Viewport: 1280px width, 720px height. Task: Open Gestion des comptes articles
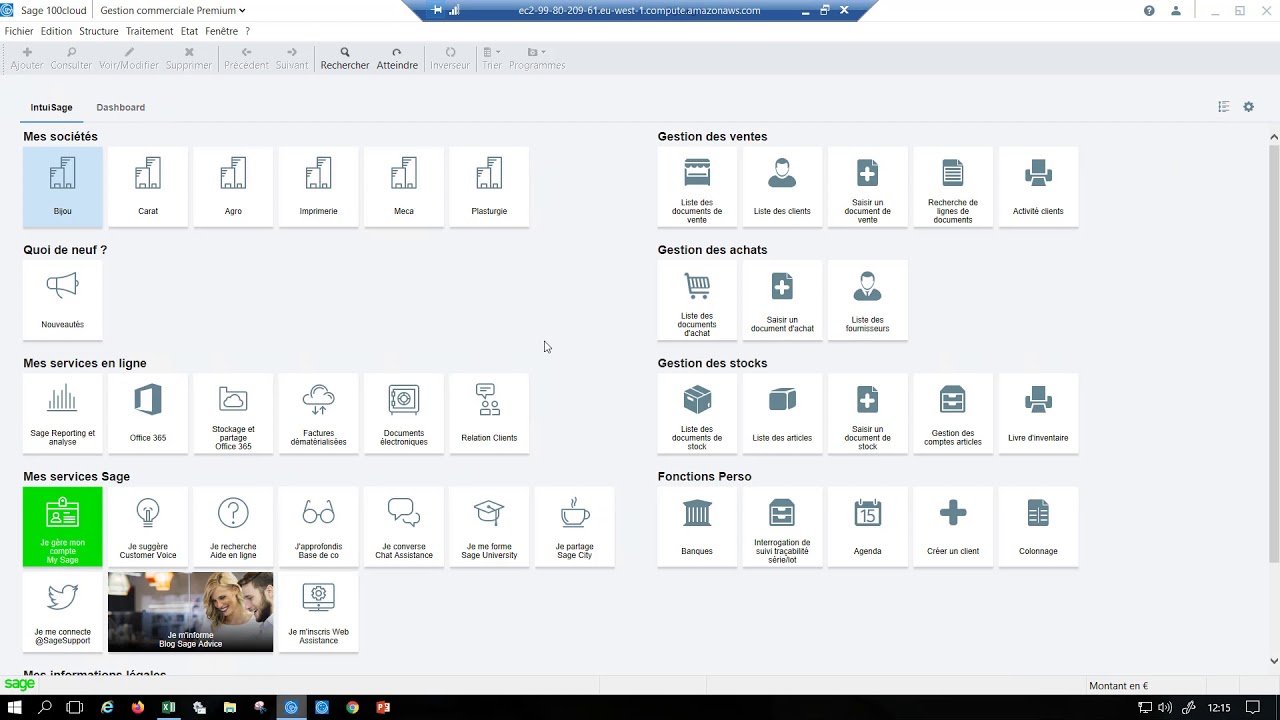tap(953, 414)
